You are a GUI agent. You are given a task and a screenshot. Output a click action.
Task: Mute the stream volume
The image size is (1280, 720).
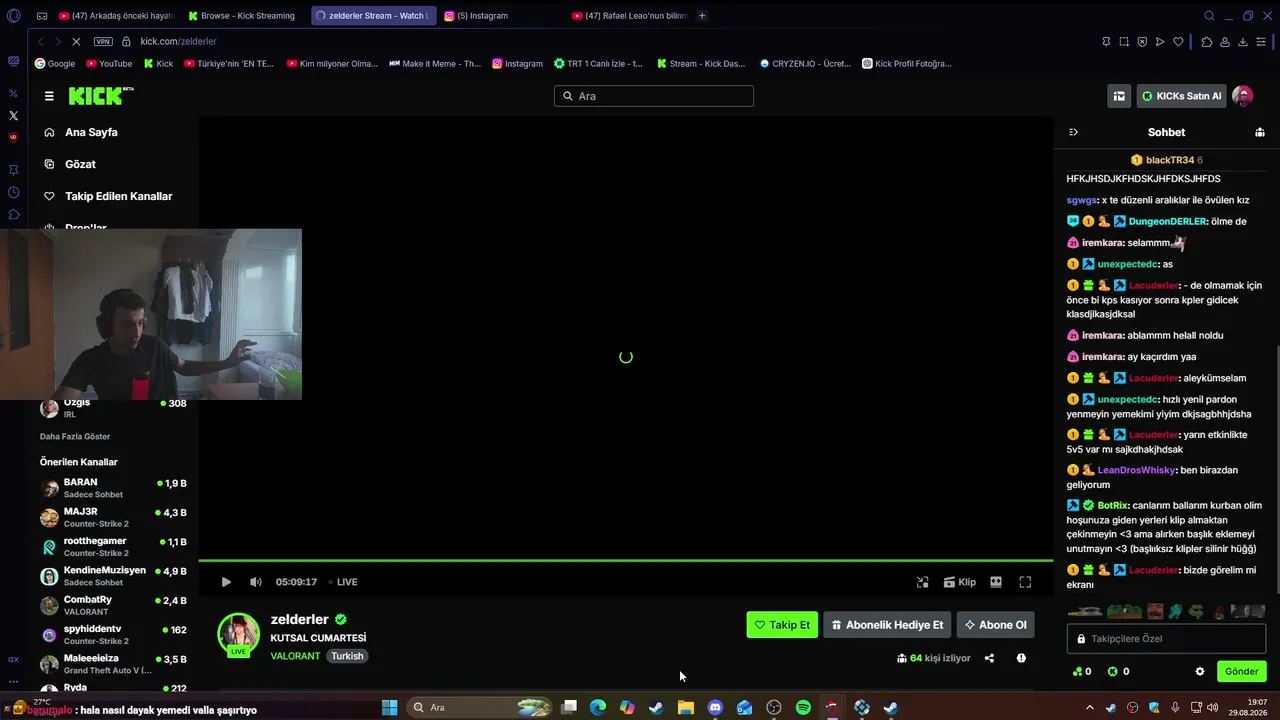tap(256, 582)
